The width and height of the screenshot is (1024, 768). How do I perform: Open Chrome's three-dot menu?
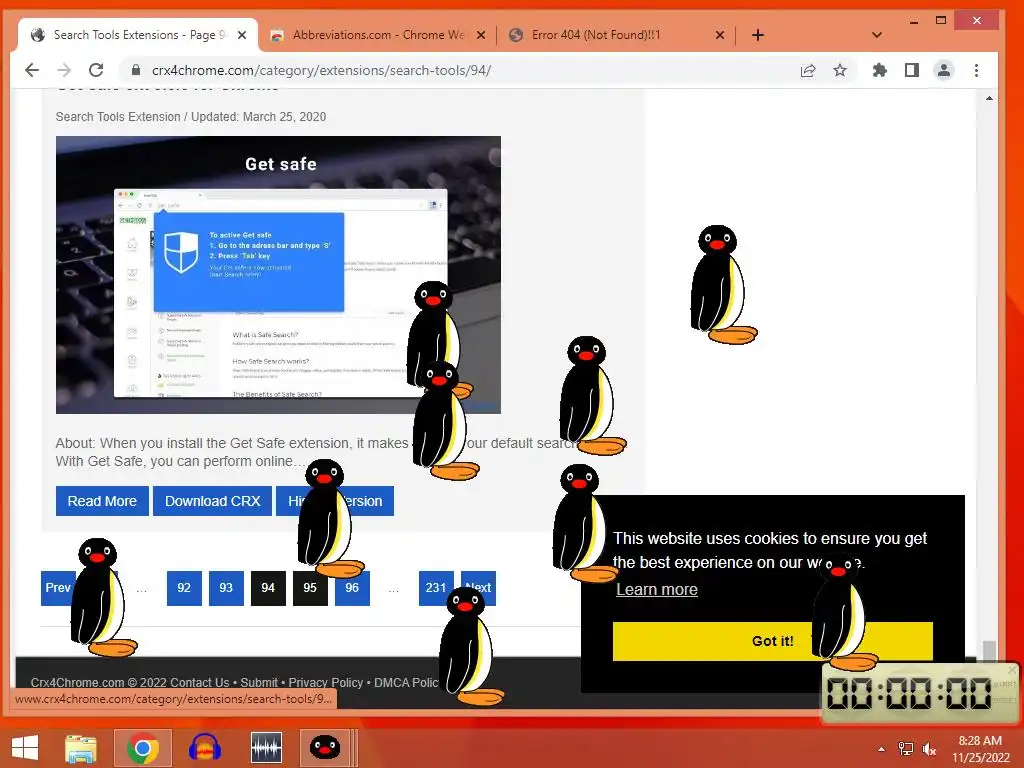976,71
